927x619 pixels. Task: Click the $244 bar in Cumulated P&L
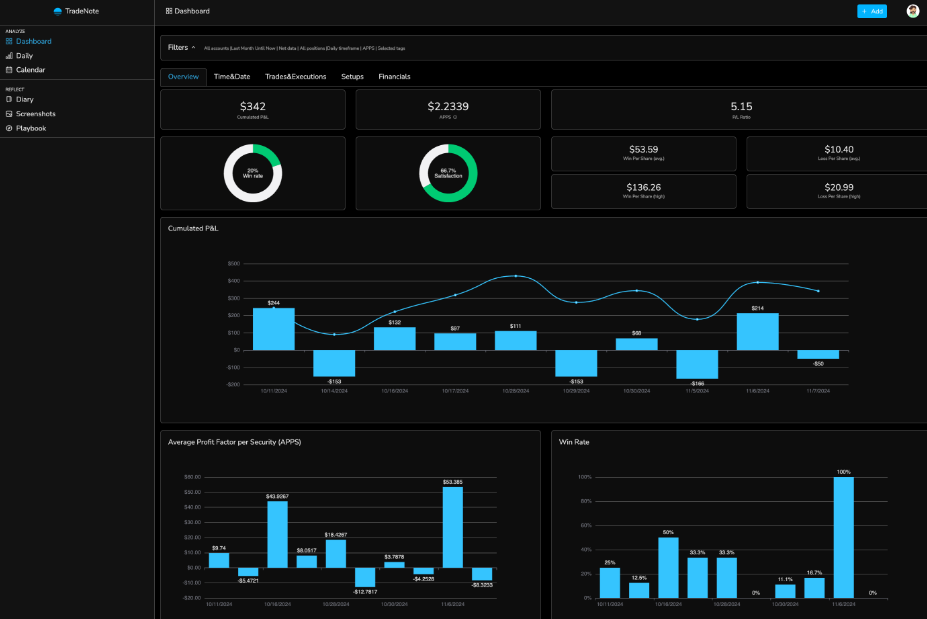(x=273, y=329)
